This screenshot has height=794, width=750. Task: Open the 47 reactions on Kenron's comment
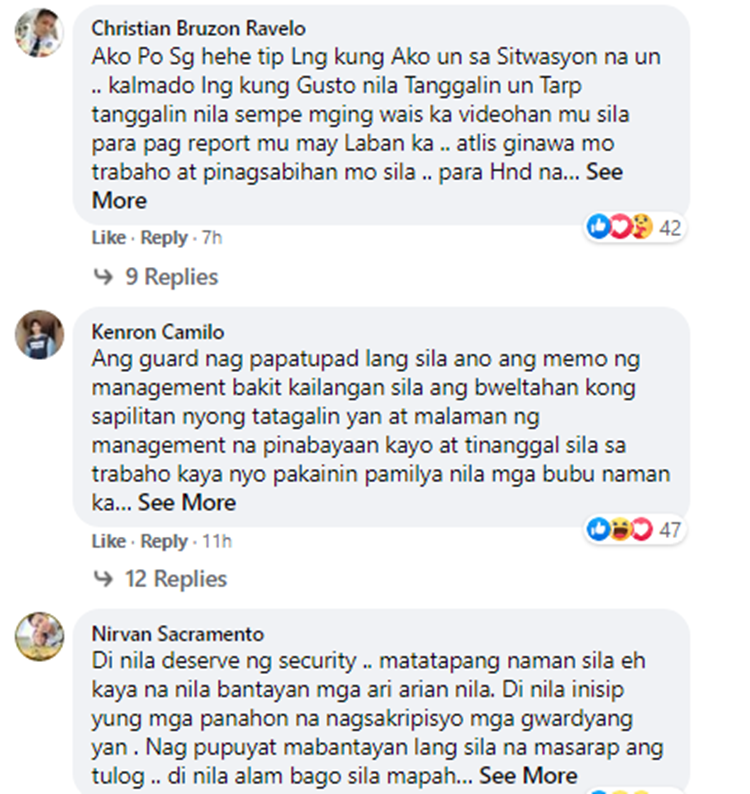click(x=670, y=530)
